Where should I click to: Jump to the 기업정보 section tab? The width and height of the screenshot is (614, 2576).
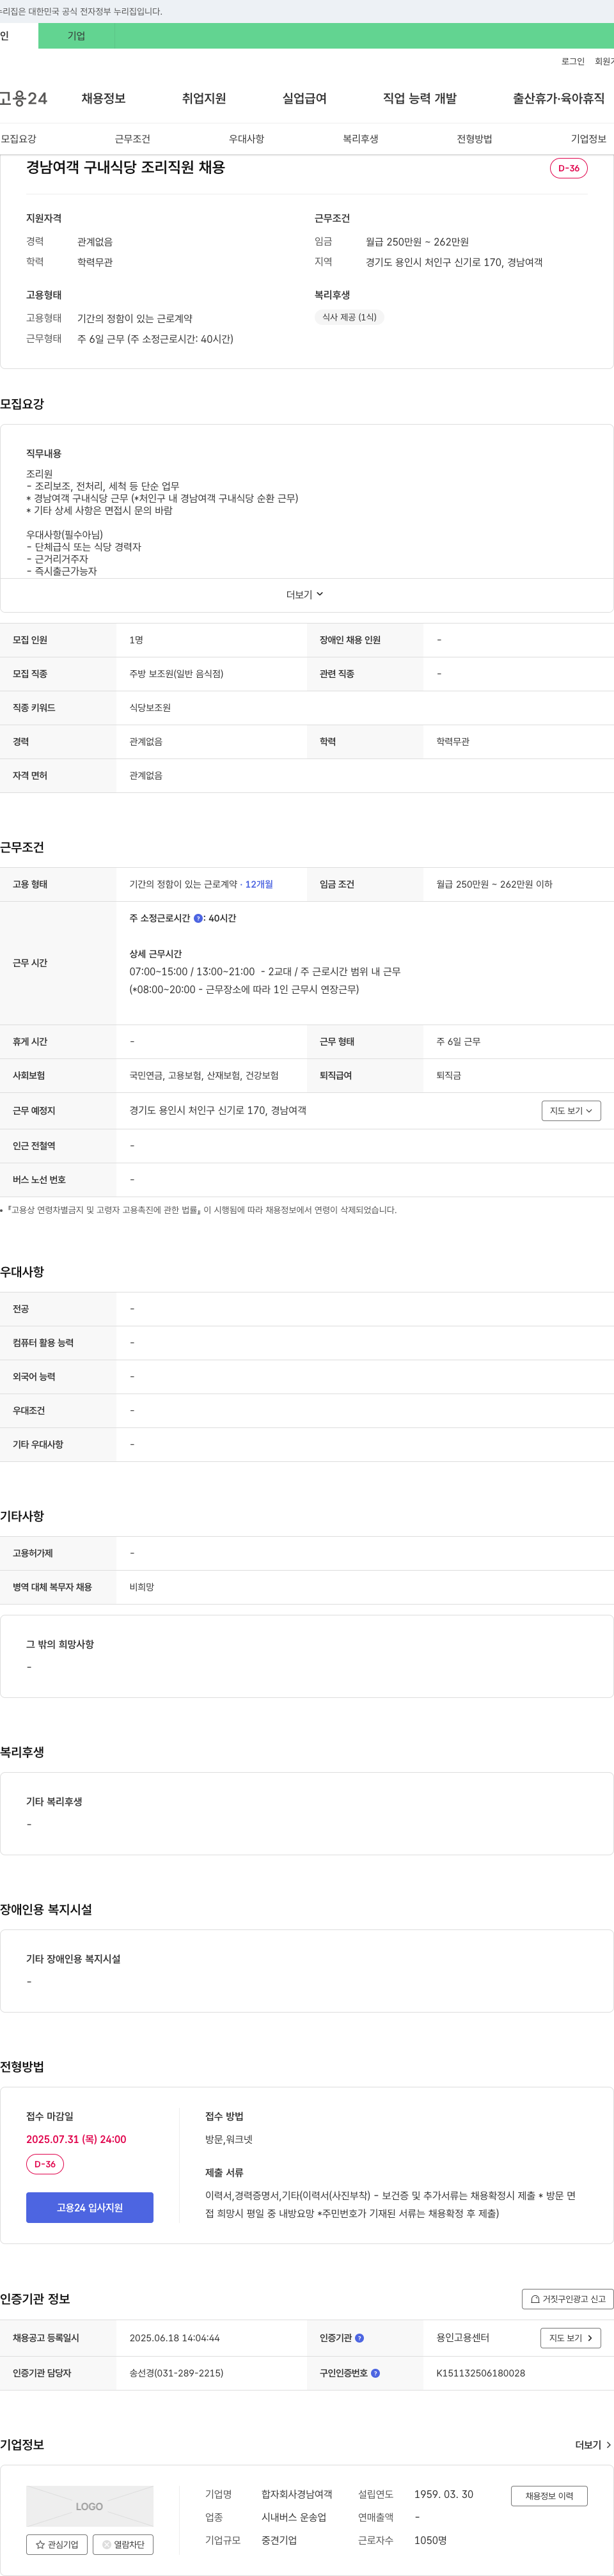pyautogui.click(x=588, y=139)
